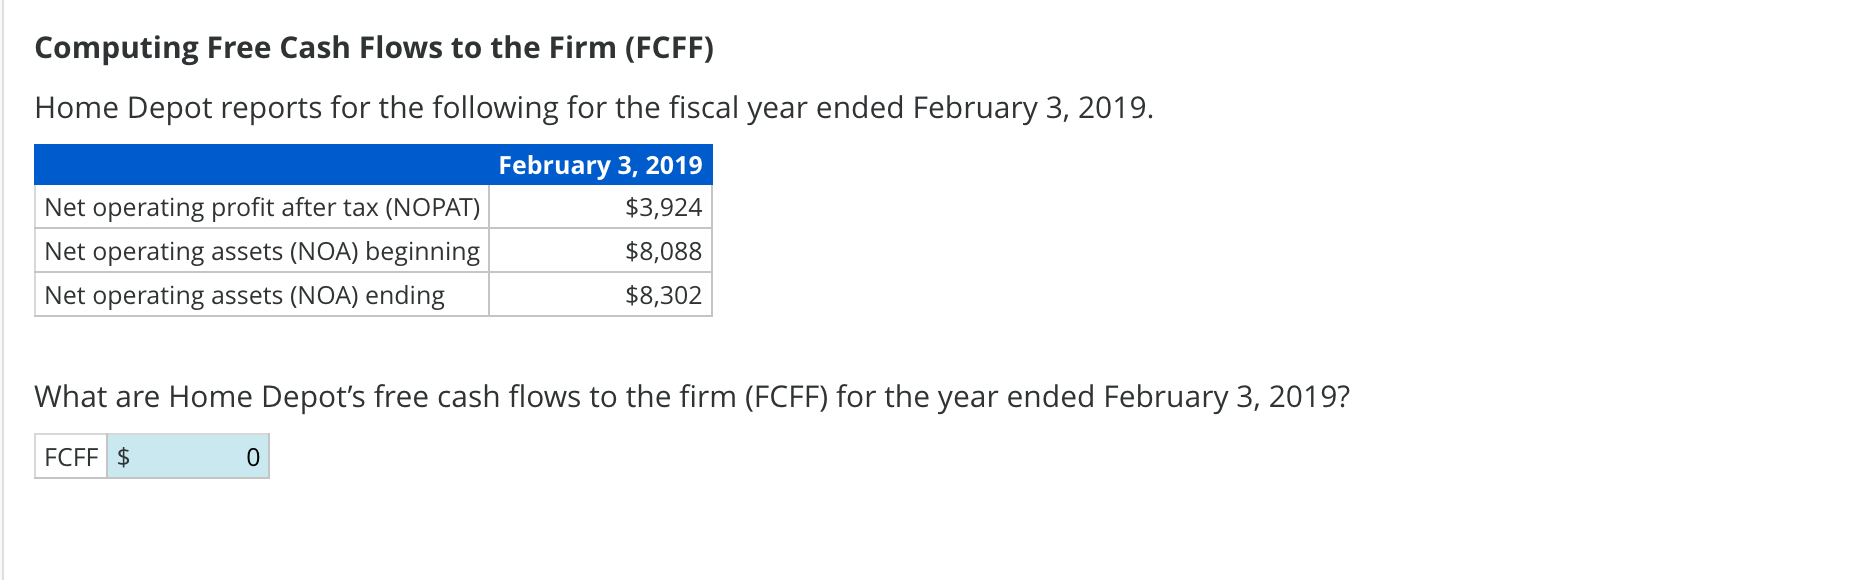Click the empty cell beside NOPAT label
This screenshot has height=580, width=1876.
(x=540, y=207)
